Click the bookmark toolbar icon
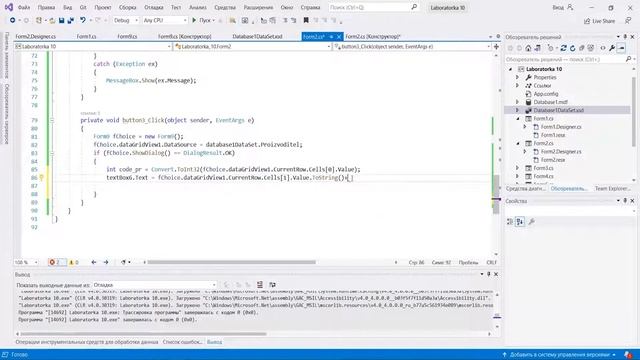 (x=306, y=20)
